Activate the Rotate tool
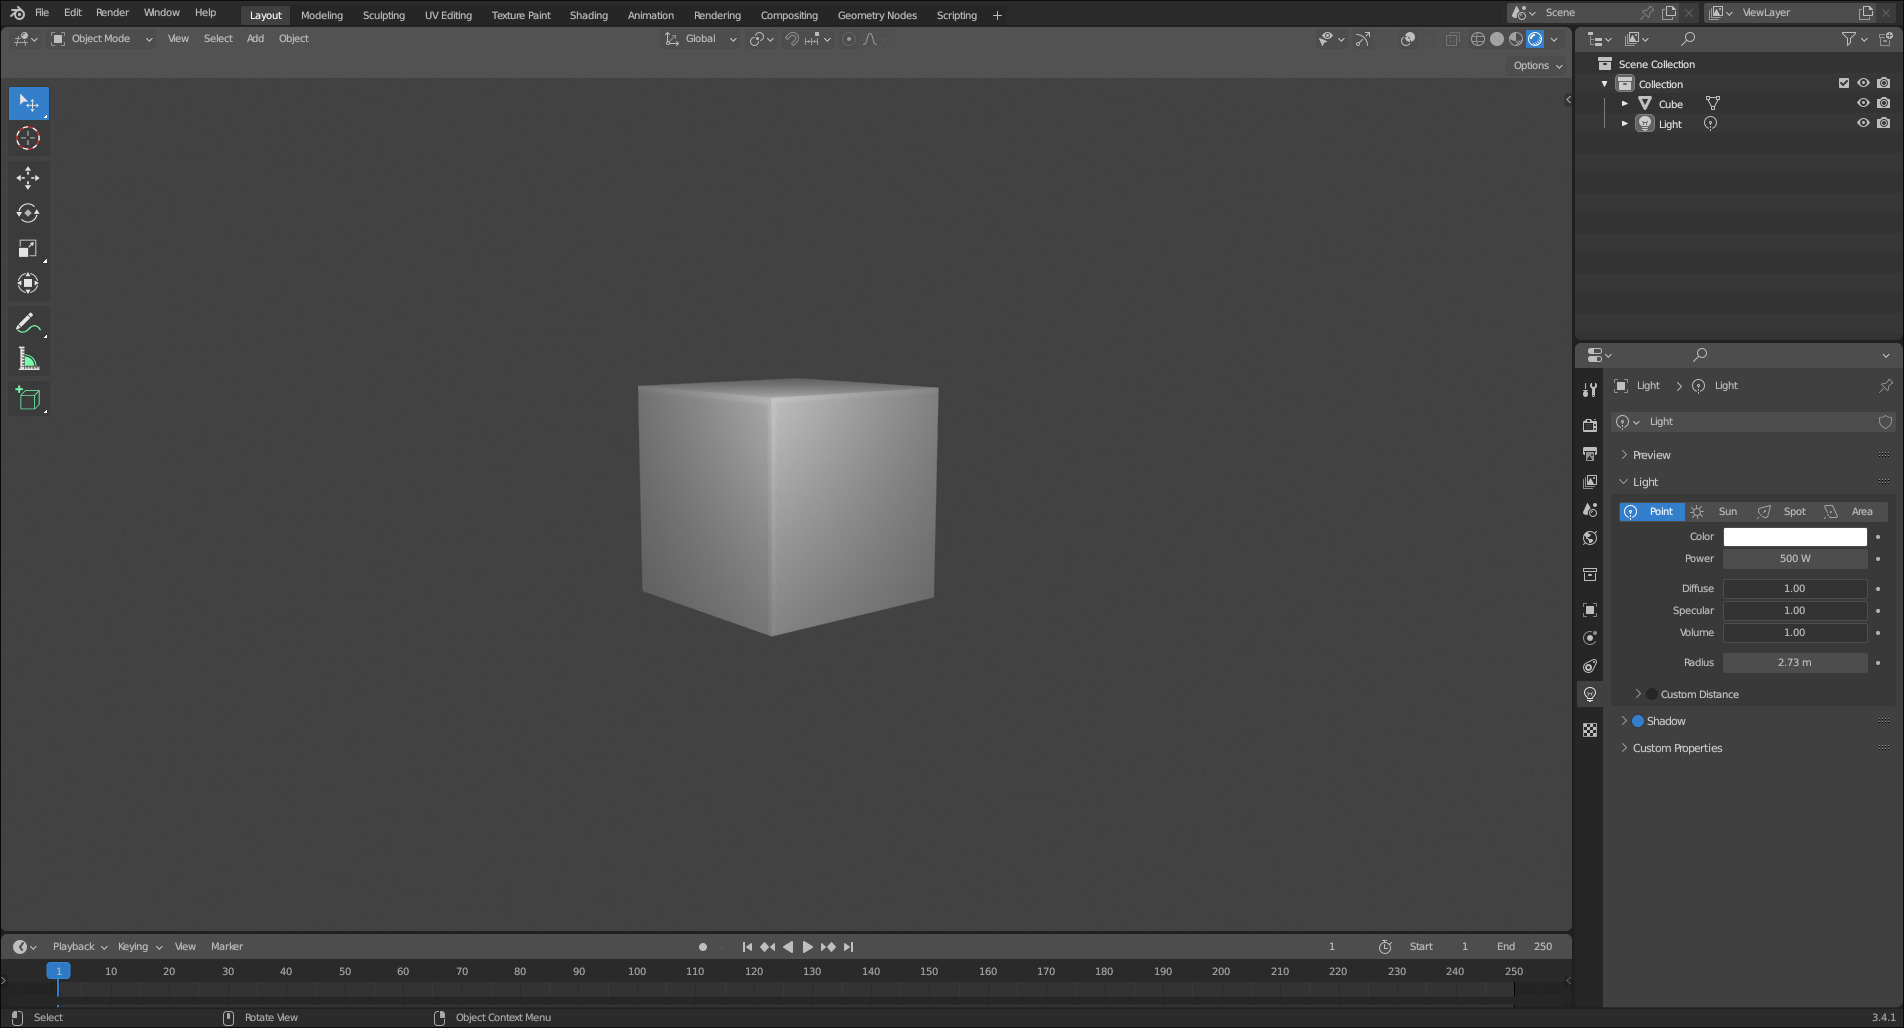Screen dimensions: 1904x1028 [x=28, y=213]
